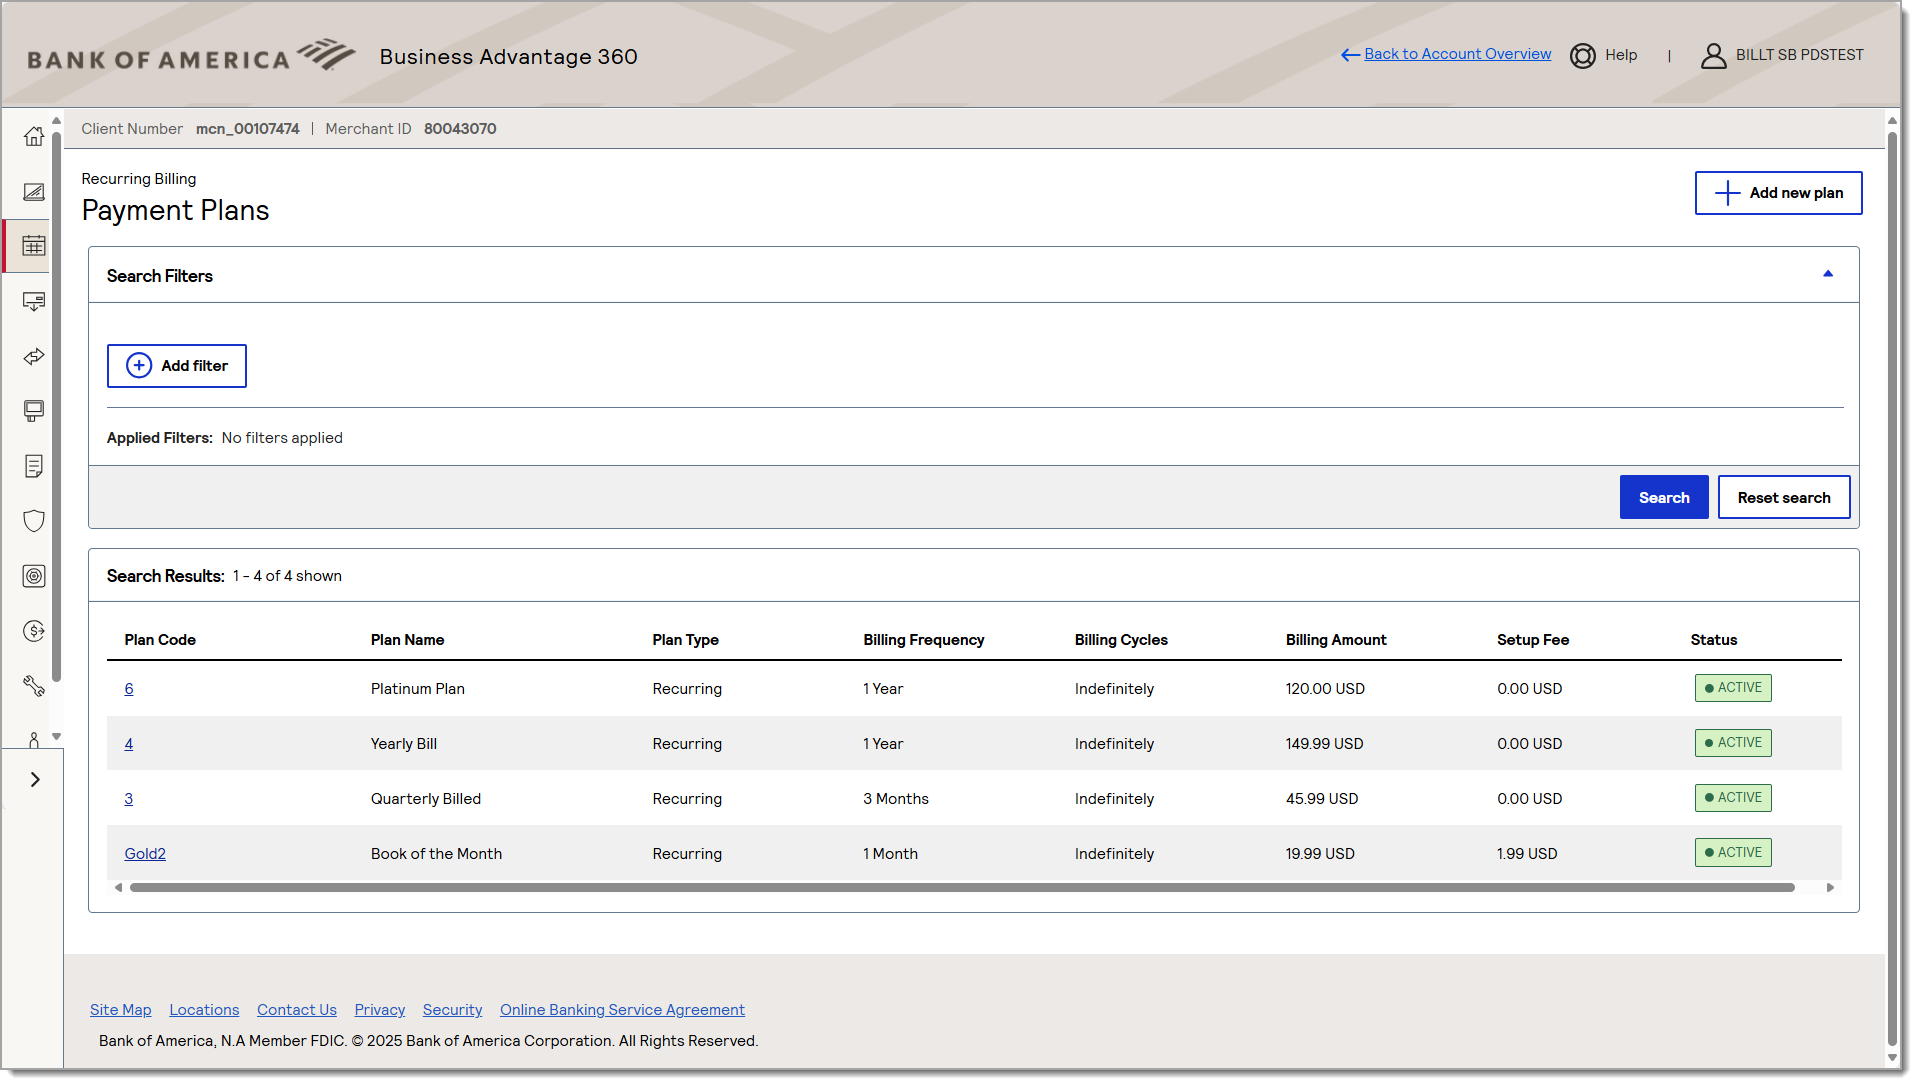Click the Billing Frequency column header

tap(924, 640)
